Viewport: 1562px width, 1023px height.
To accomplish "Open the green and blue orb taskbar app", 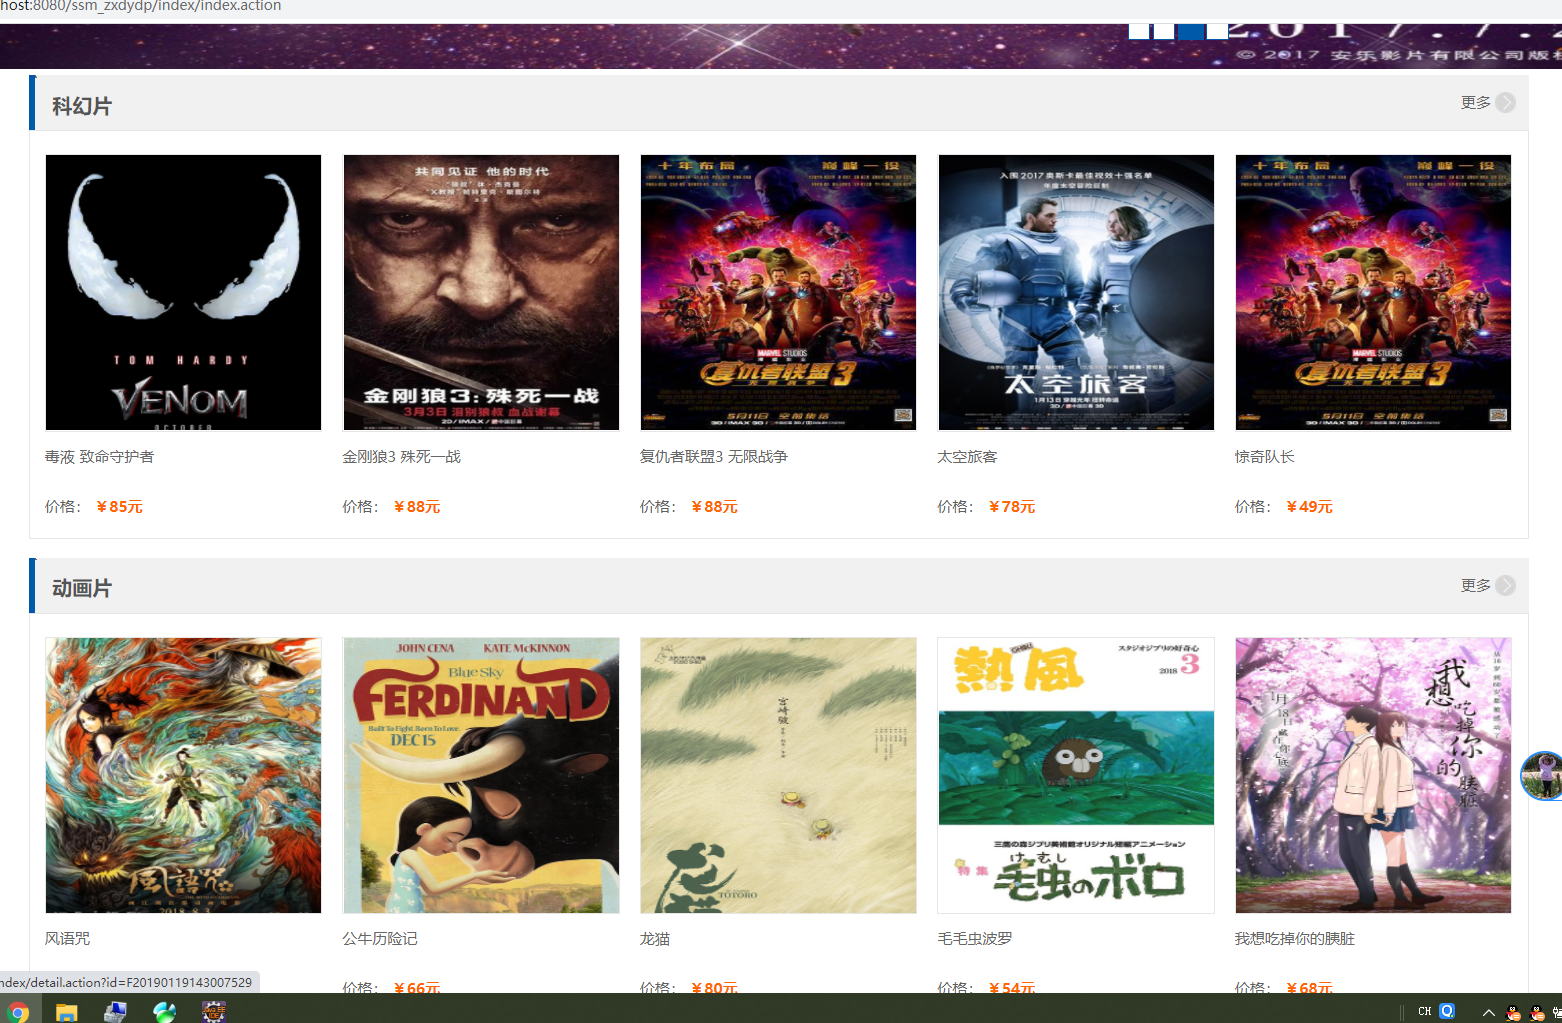I will (164, 1012).
